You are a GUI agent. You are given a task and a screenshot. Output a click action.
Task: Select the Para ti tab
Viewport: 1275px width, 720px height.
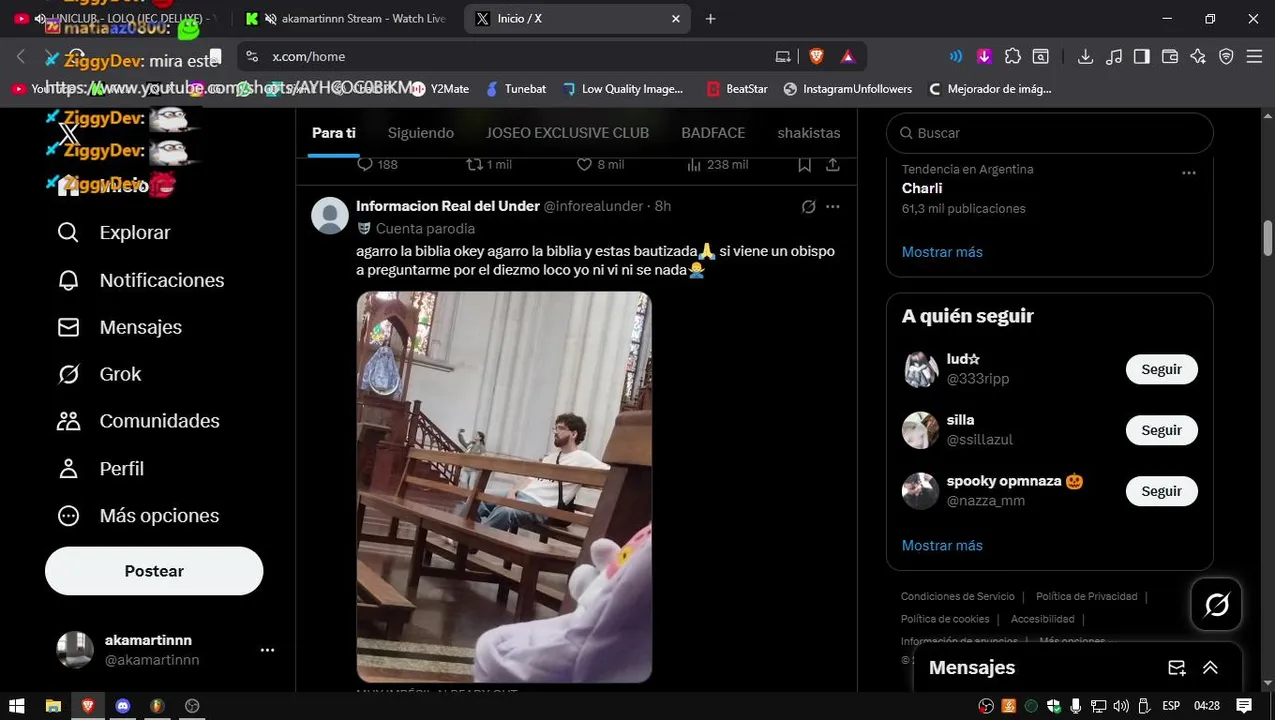tap(334, 133)
